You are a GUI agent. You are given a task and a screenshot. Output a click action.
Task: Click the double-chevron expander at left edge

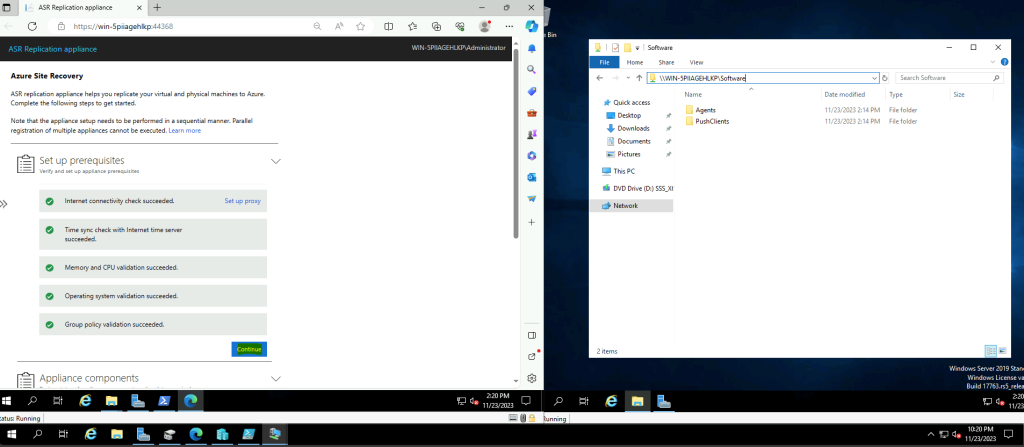pyautogui.click(x=3, y=204)
